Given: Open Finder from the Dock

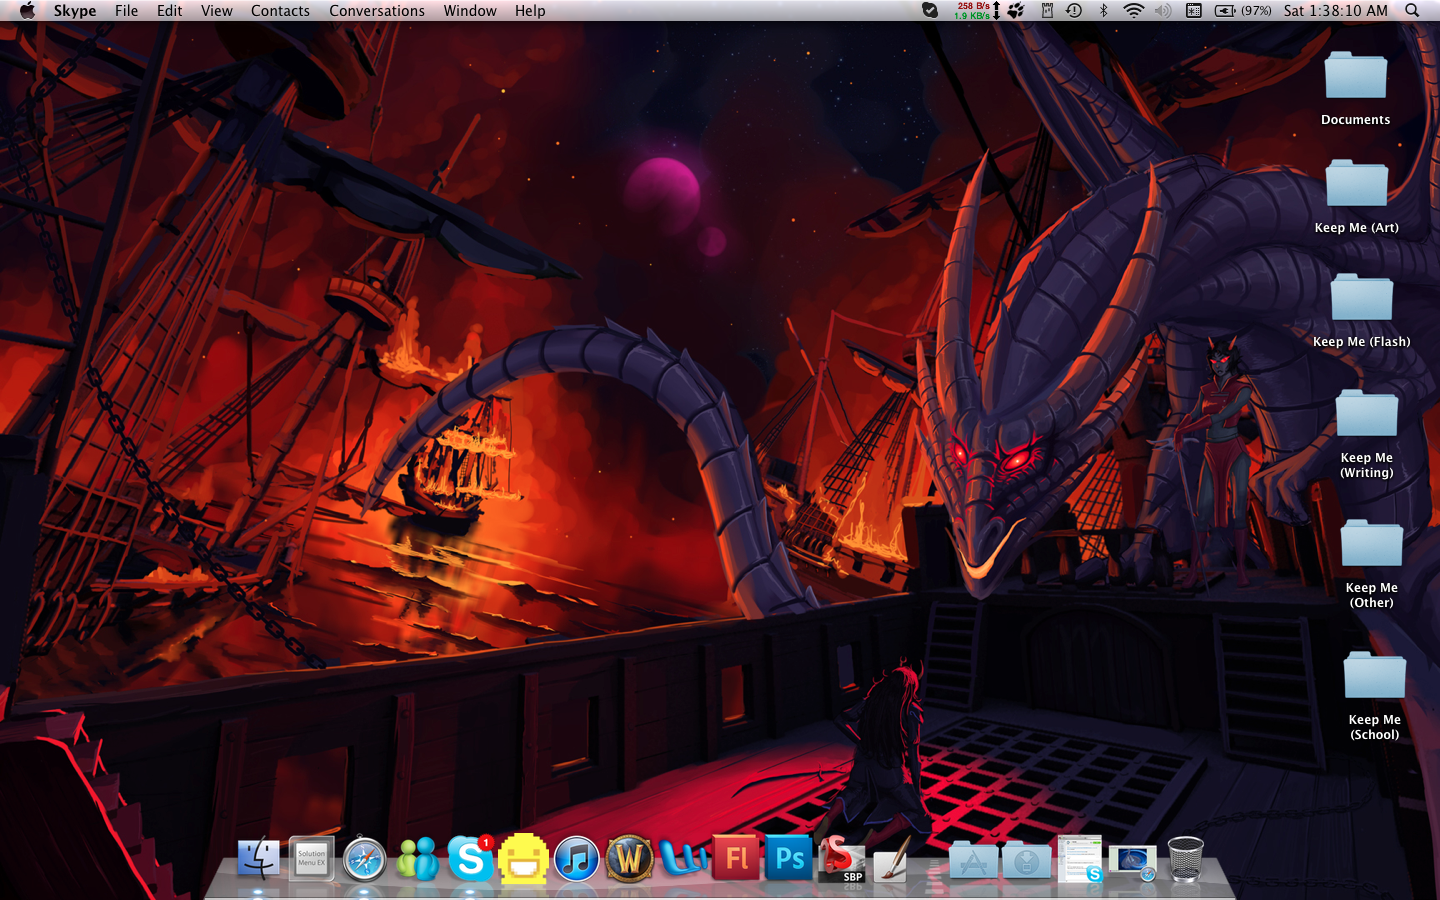Looking at the screenshot, I should (259, 858).
